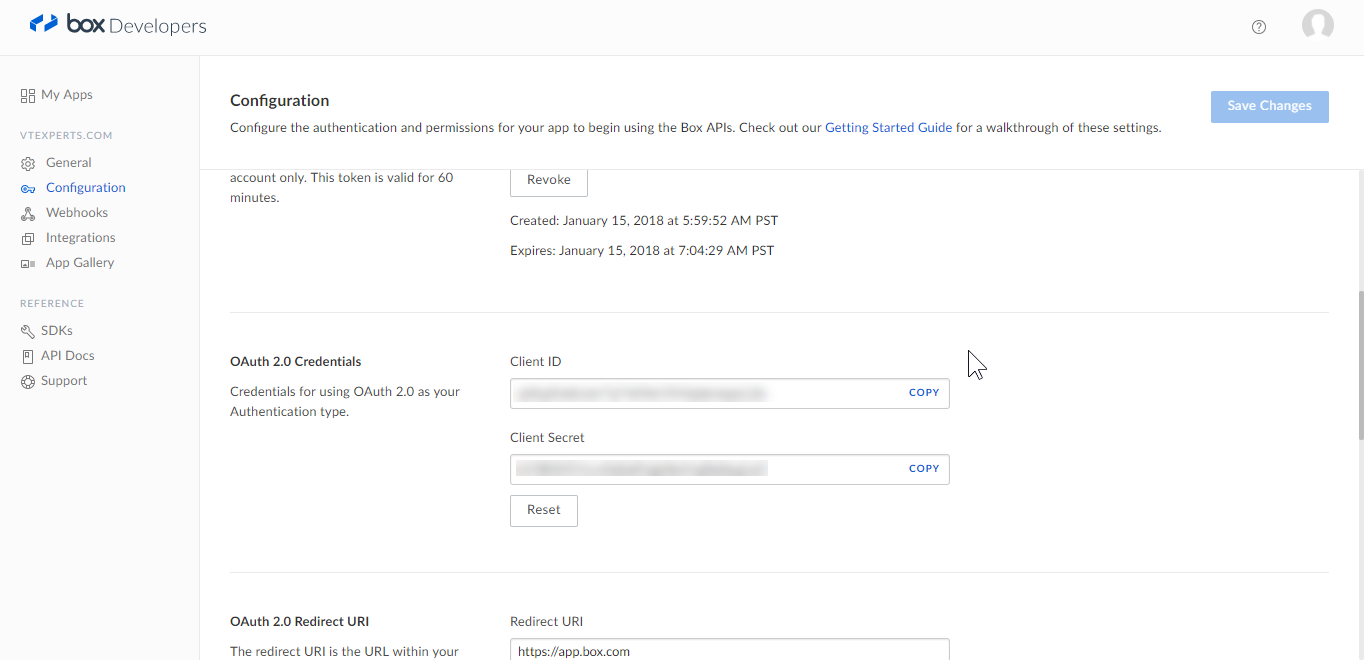Copy the Client ID value
The height and width of the screenshot is (660, 1364).
tap(924, 393)
